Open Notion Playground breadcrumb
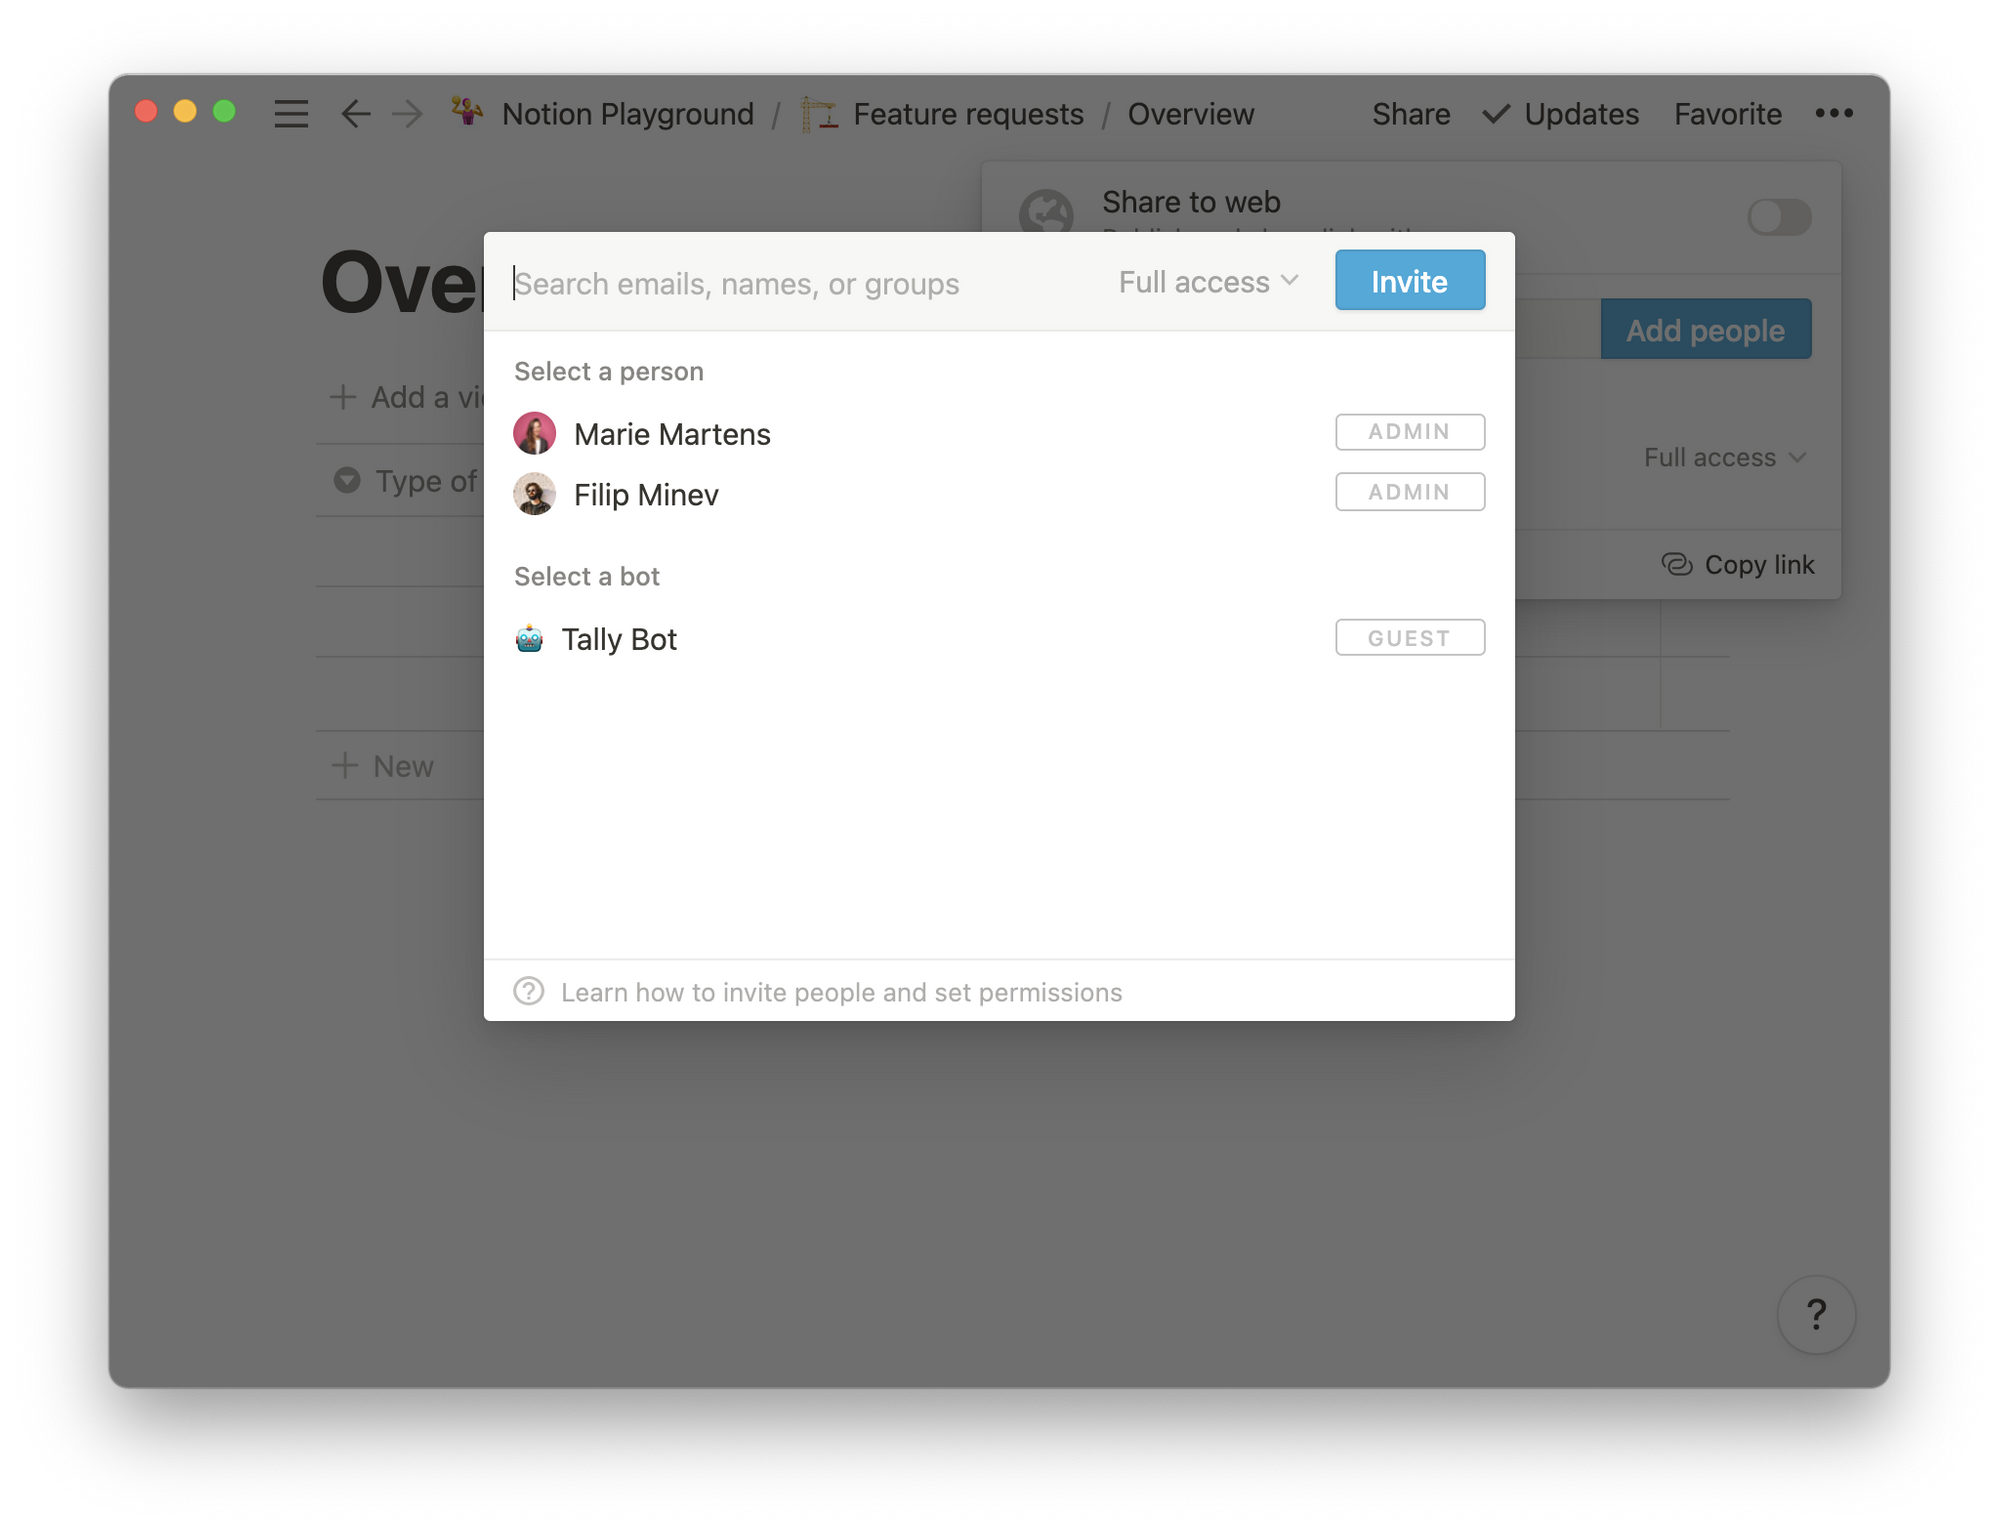2000x1533 pixels. (x=628, y=114)
